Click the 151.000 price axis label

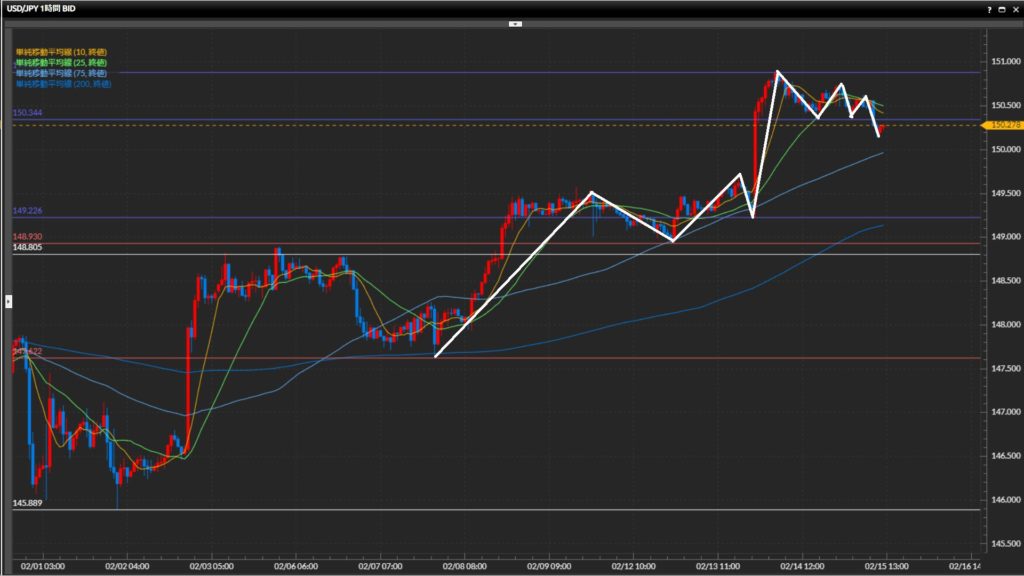1002,62
